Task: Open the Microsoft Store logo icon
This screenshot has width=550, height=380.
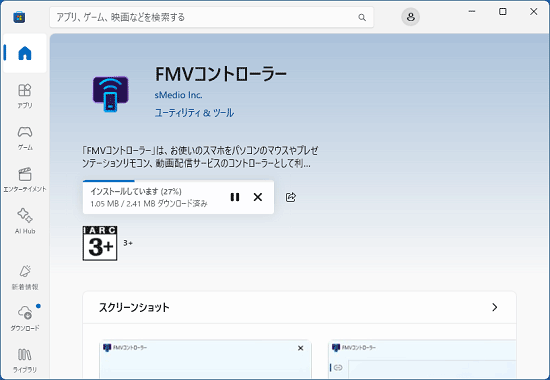Action: click(x=19, y=17)
